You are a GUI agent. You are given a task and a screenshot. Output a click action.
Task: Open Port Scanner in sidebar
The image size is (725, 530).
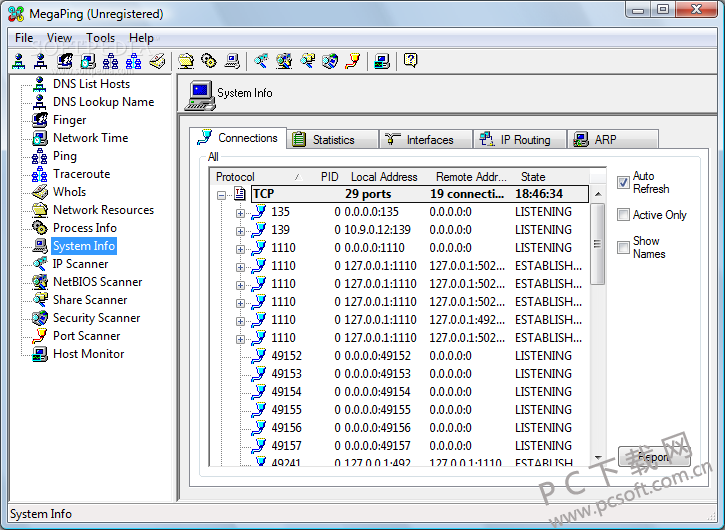click(x=86, y=336)
